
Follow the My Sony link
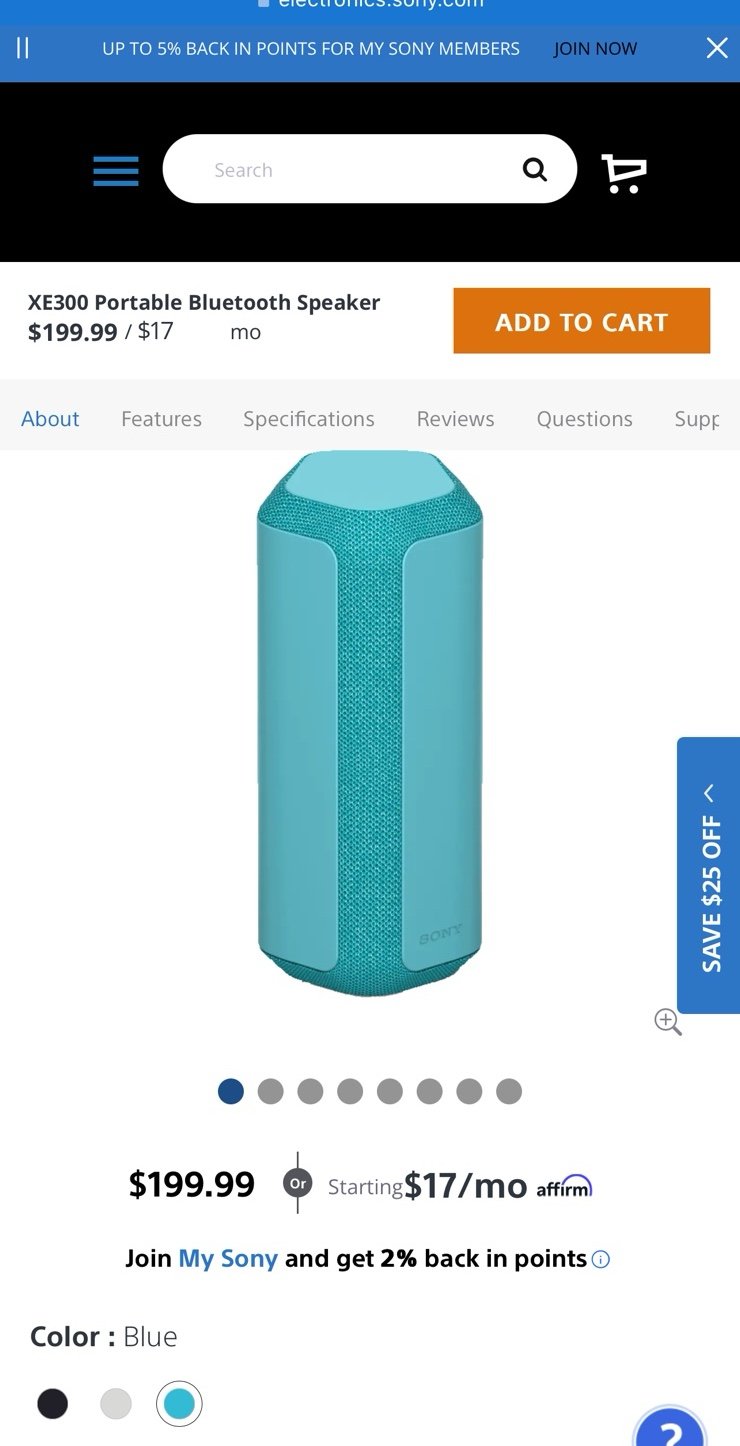[228, 1258]
